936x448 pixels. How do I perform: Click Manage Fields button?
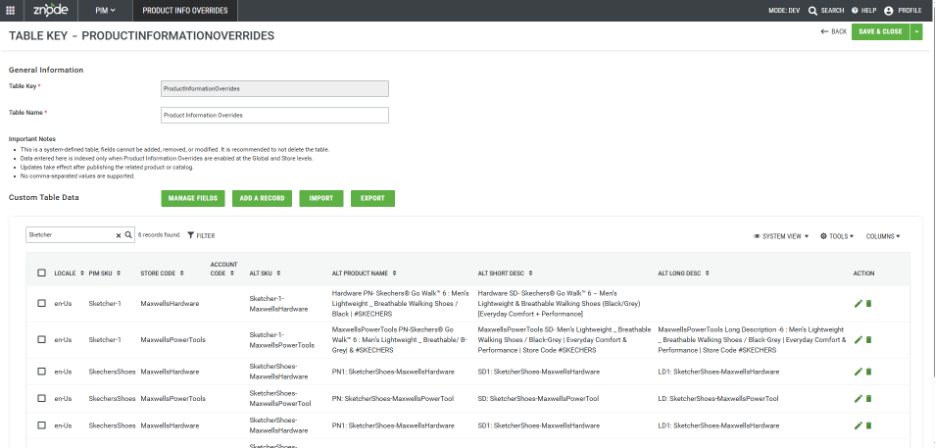tap(193, 198)
